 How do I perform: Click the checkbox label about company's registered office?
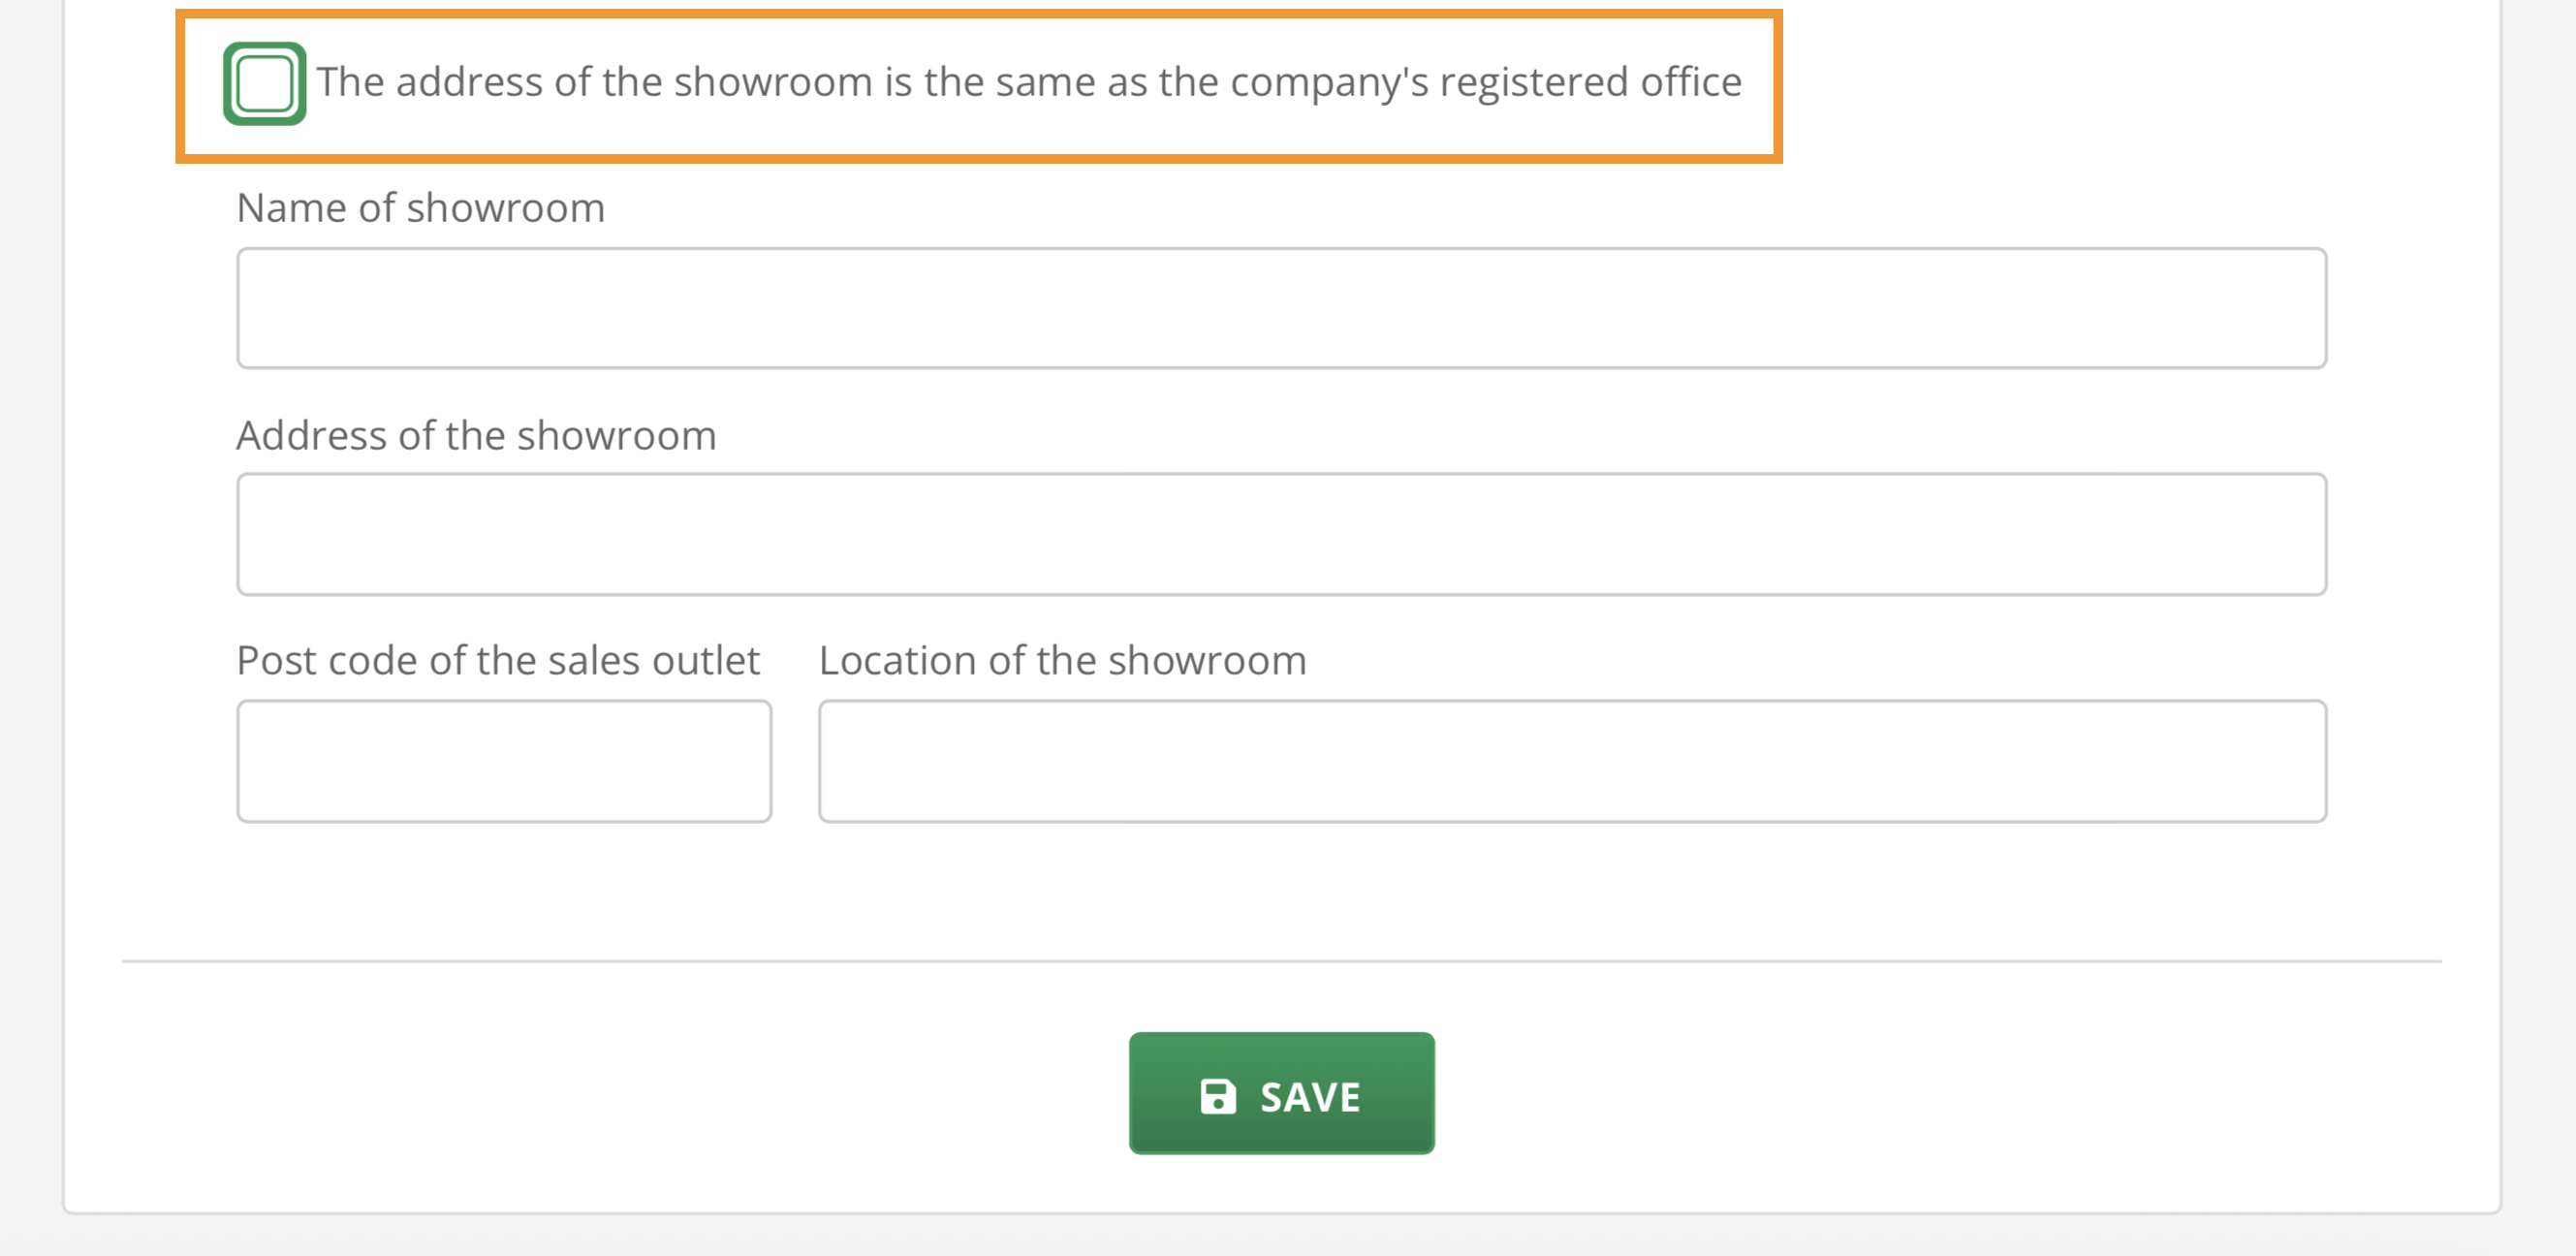(1028, 83)
